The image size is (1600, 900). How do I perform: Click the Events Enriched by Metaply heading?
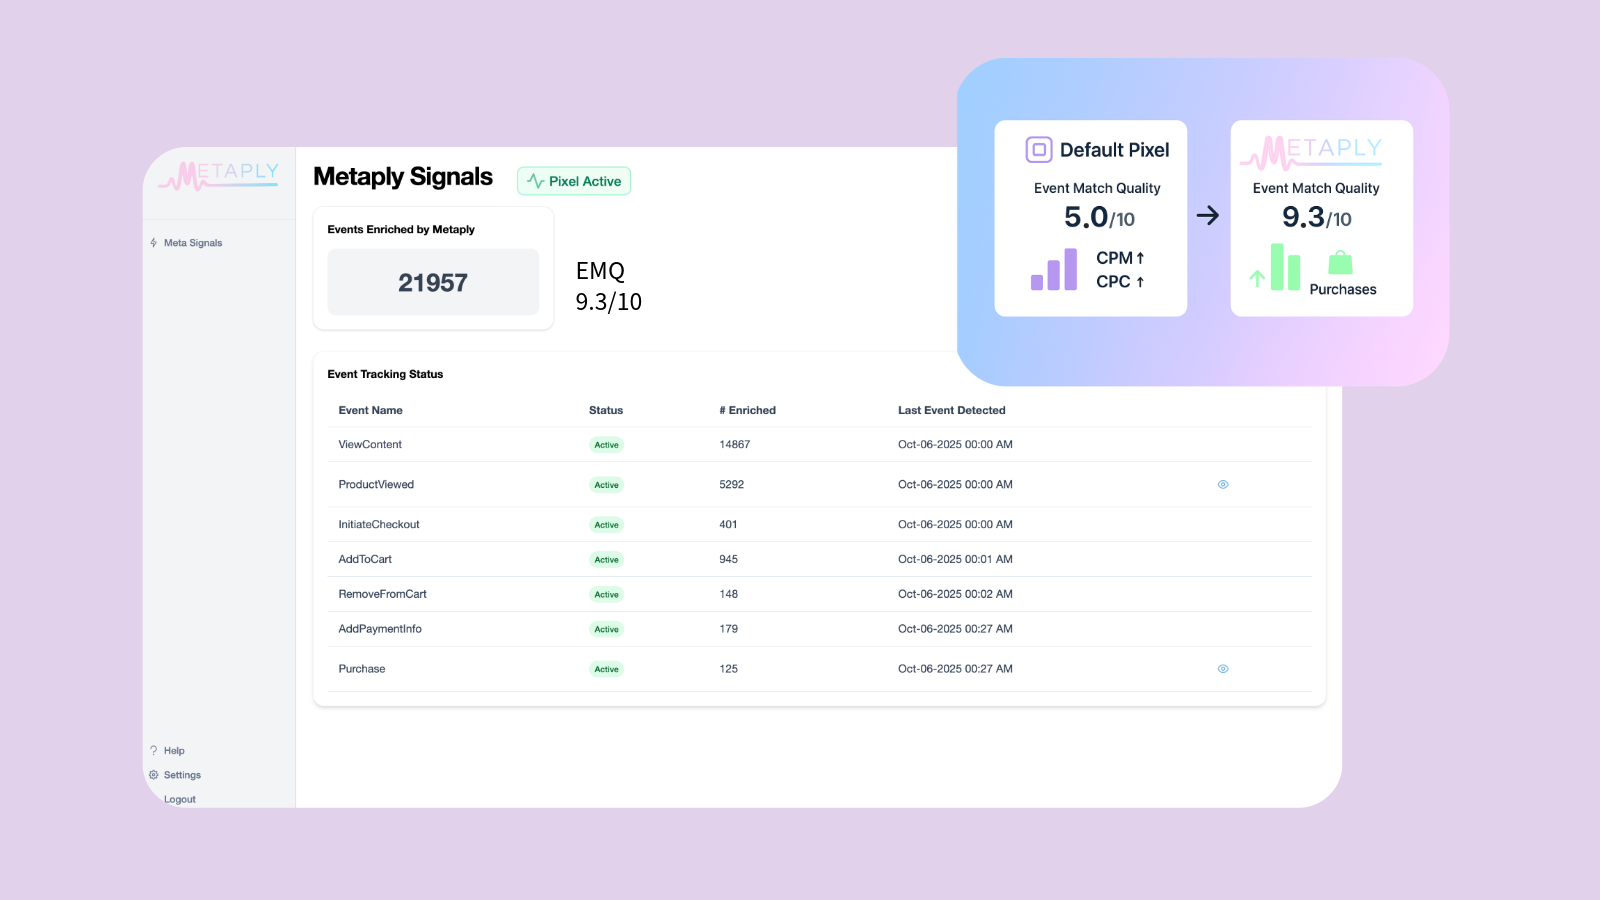401,230
